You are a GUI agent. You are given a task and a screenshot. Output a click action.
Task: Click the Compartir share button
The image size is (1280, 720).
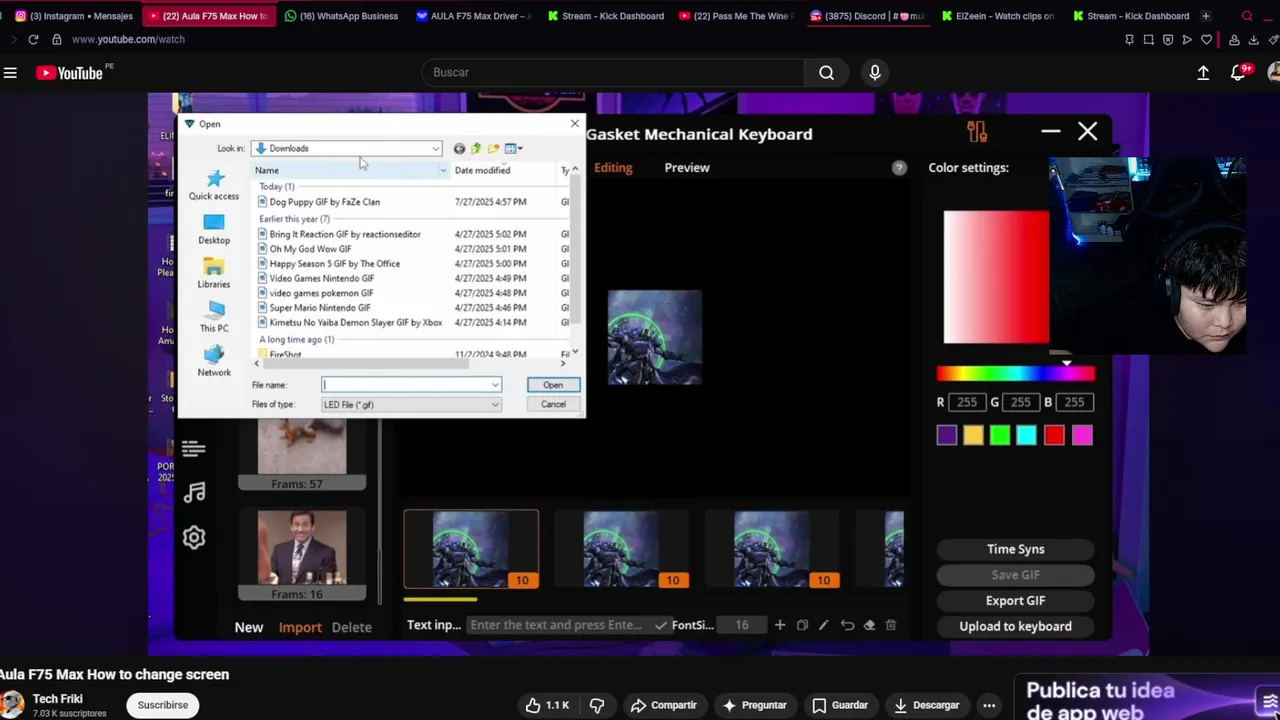click(x=663, y=705)
